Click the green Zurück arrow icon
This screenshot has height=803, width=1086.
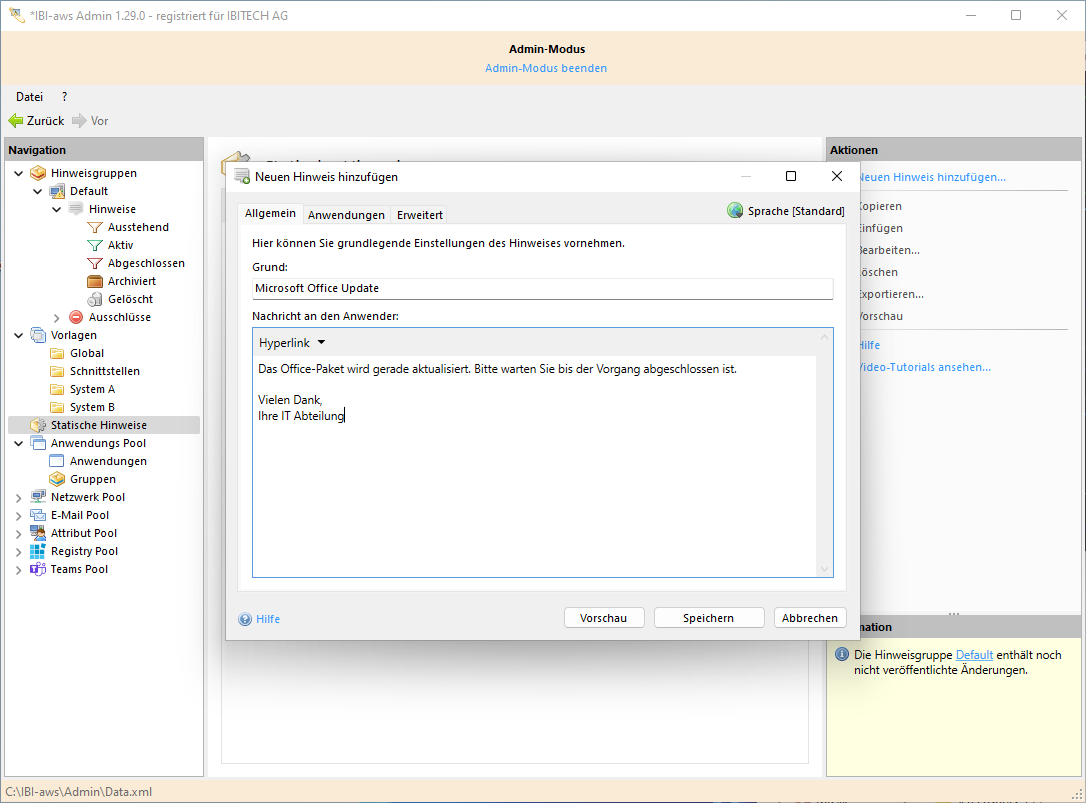coord(15,121)
